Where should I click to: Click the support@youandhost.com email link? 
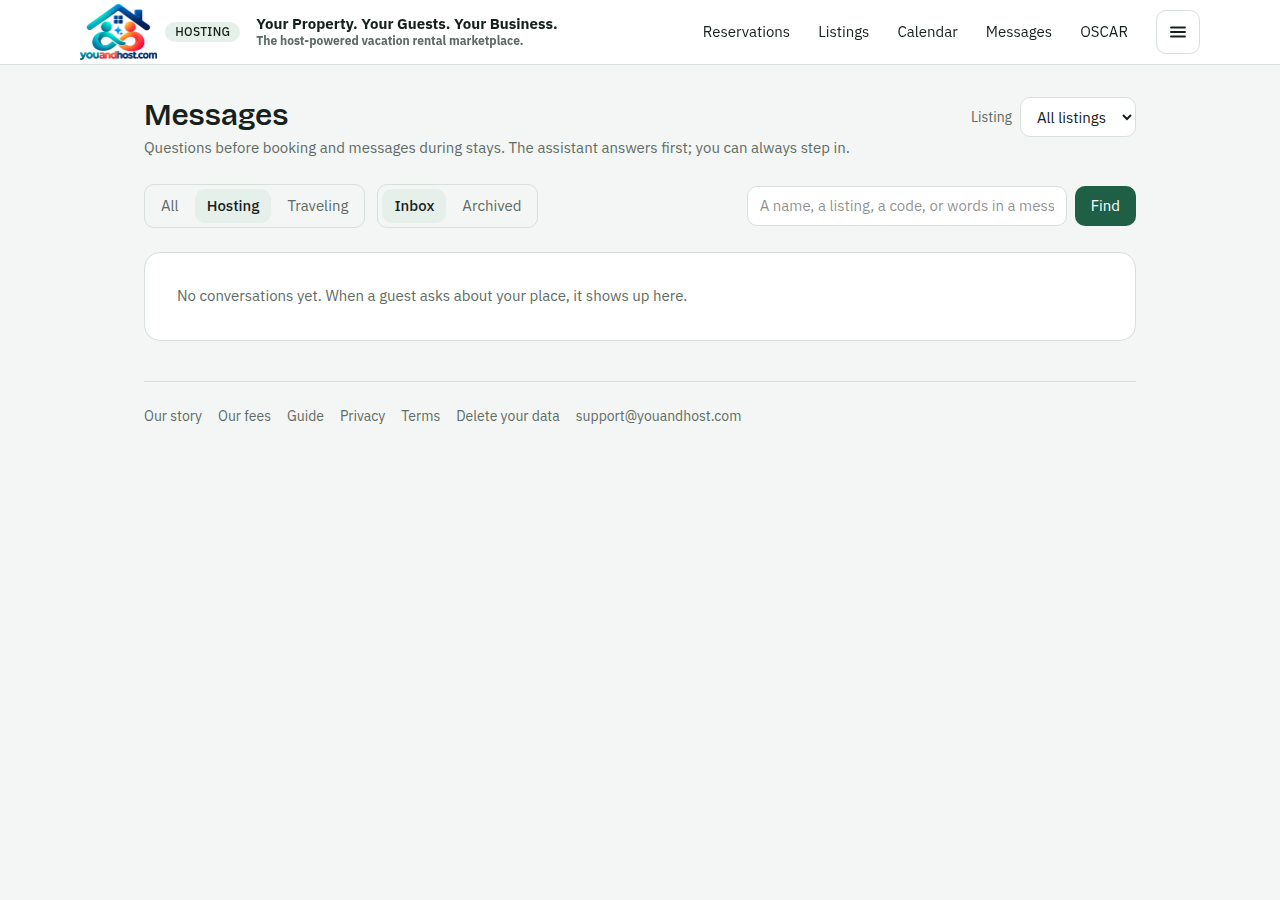pos(658,416)
